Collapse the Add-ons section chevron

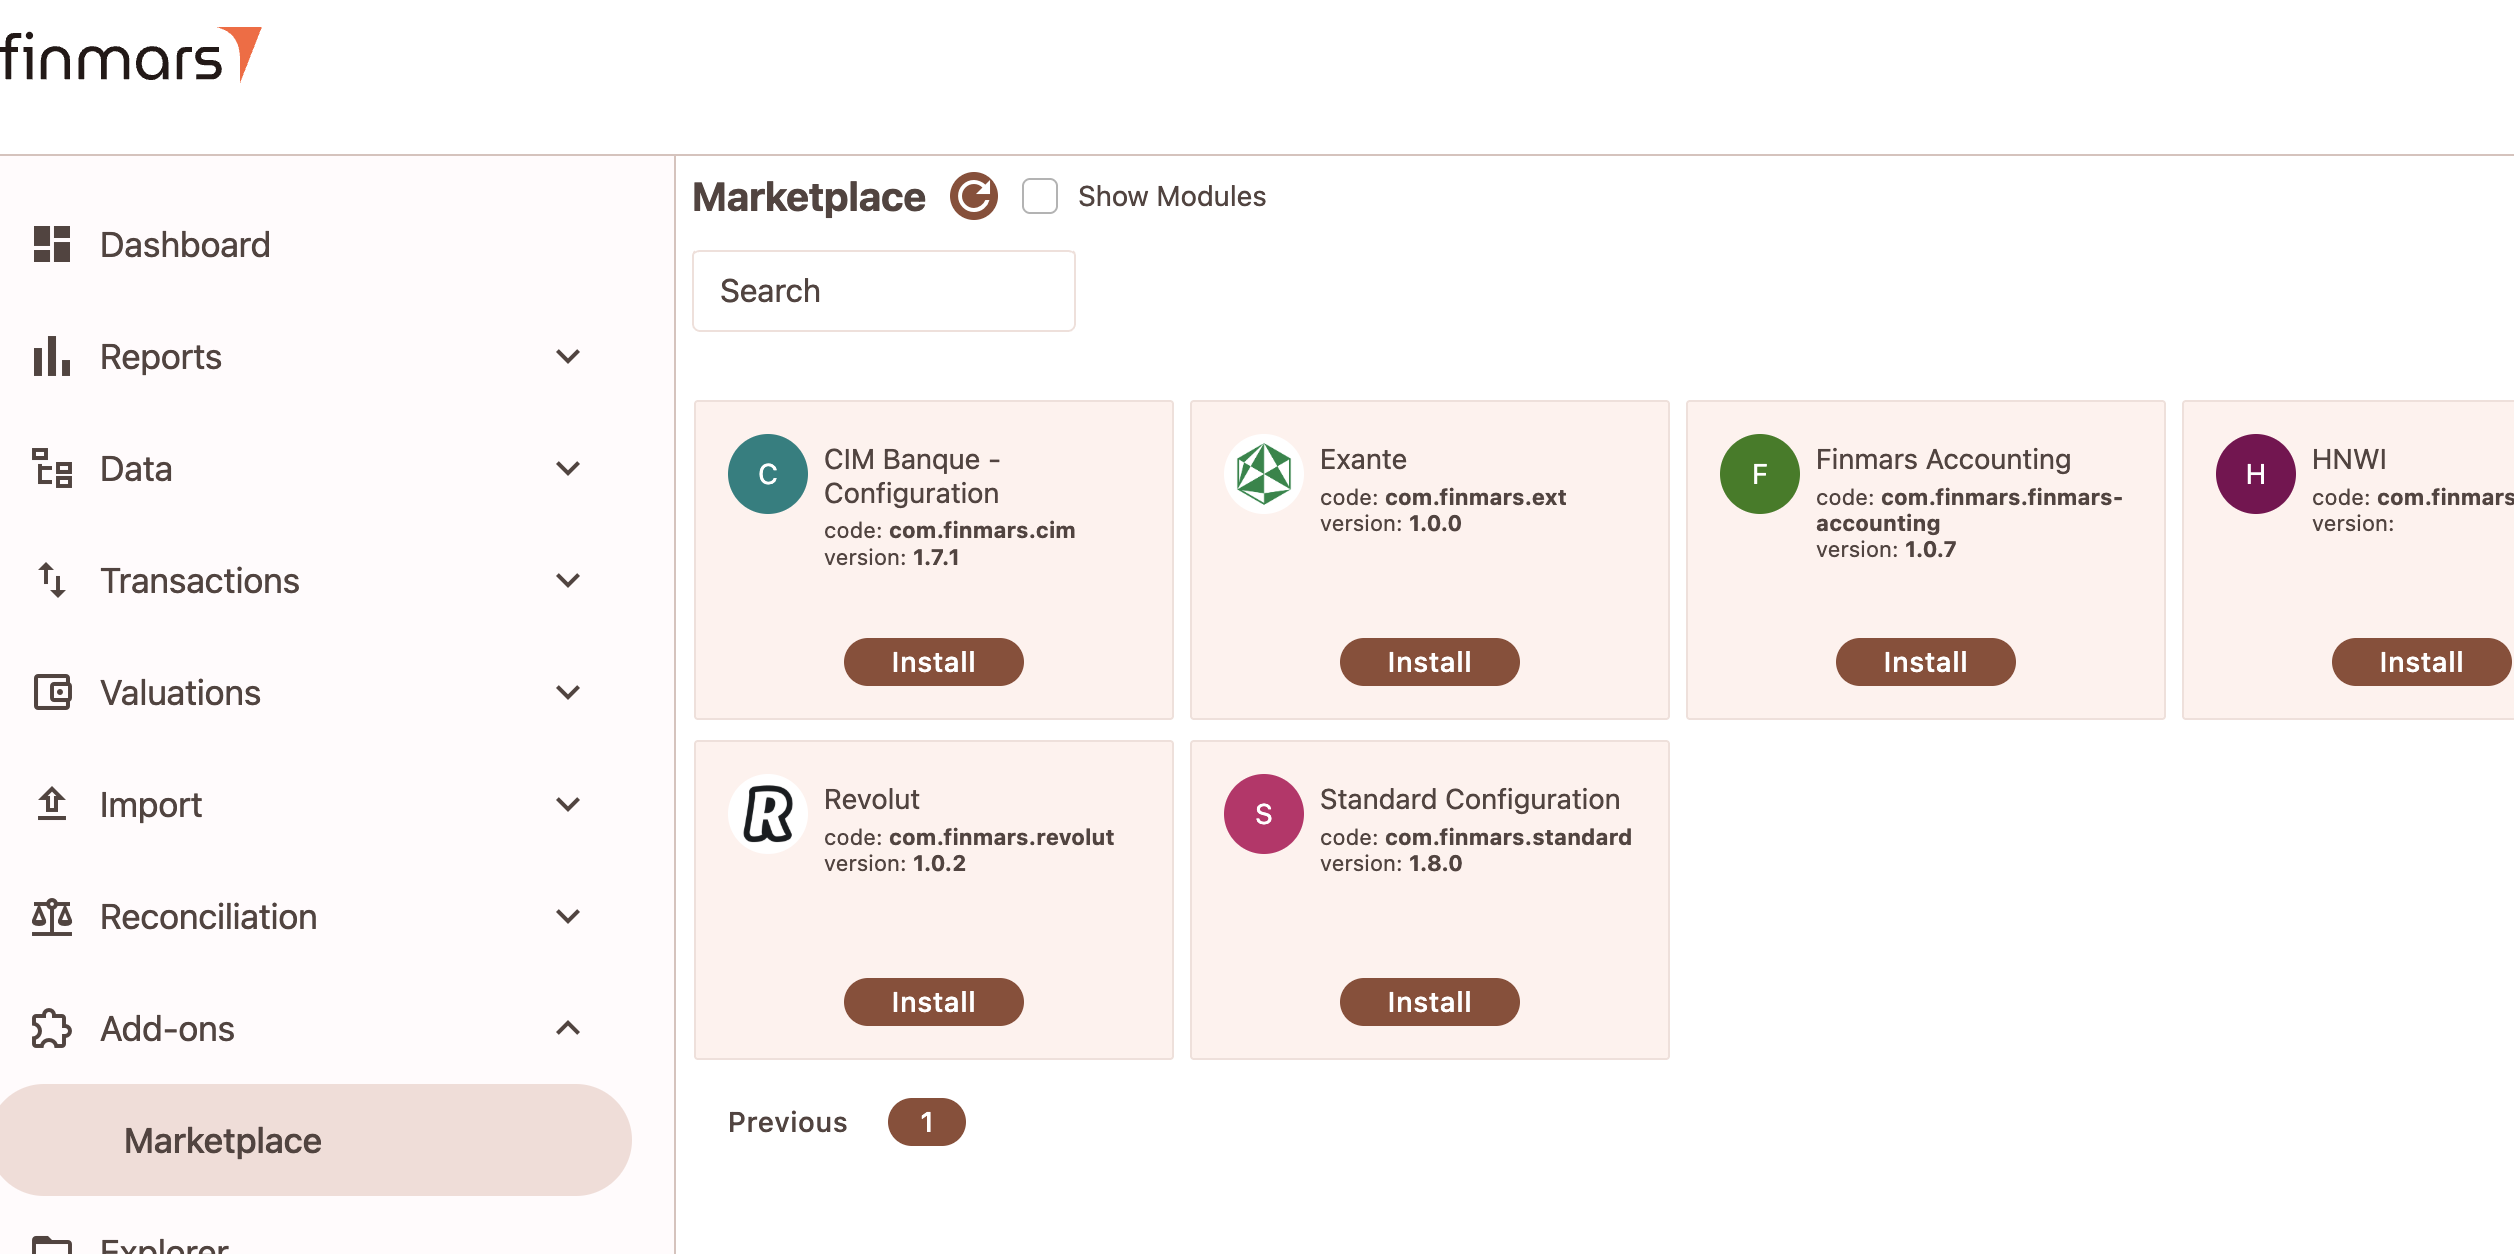click(x=568, y=1028)
